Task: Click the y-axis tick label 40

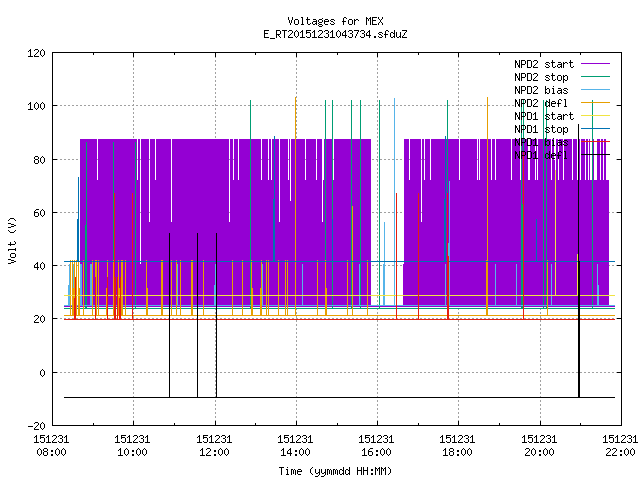Action: [x=40, y=266]
